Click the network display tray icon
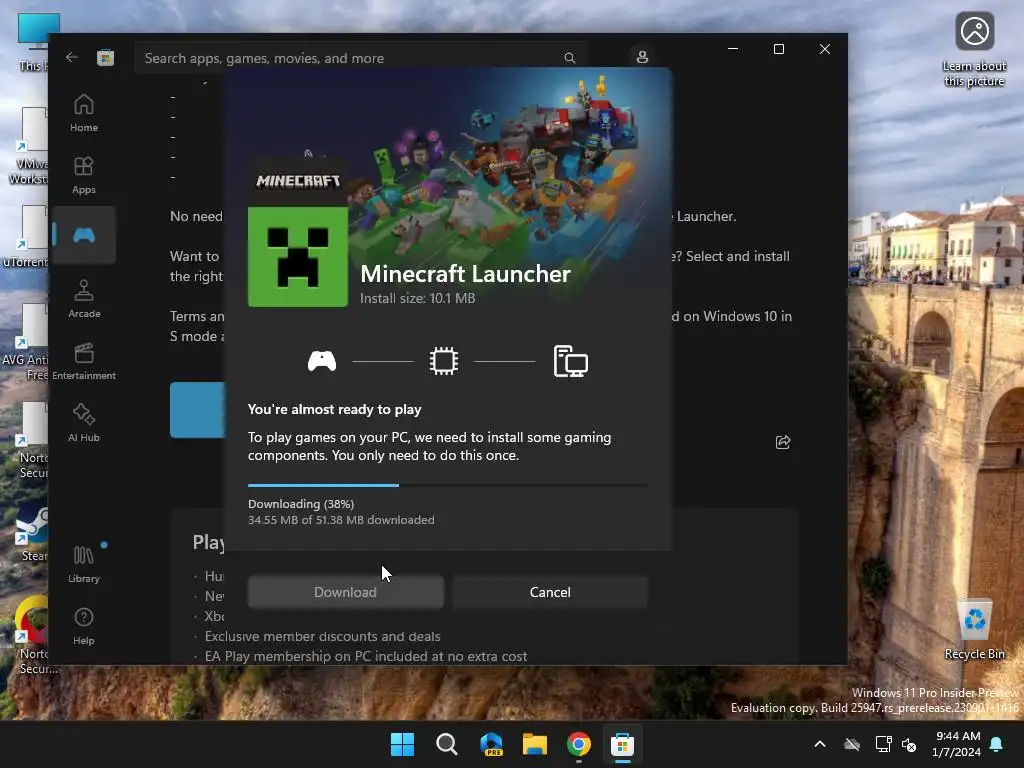 (x=883, y=744)
